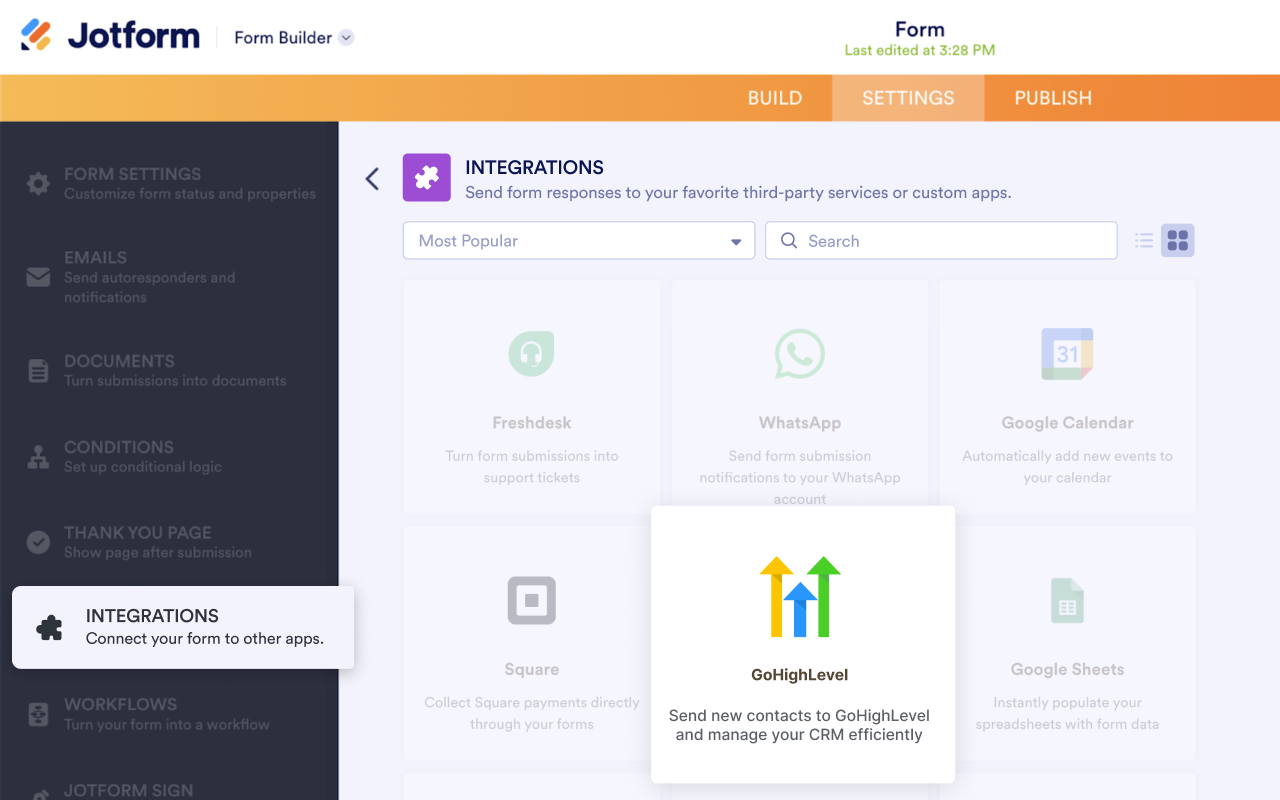Click the Jotform logo
This screenshot has height=800, width=1280.
[110, 36]
